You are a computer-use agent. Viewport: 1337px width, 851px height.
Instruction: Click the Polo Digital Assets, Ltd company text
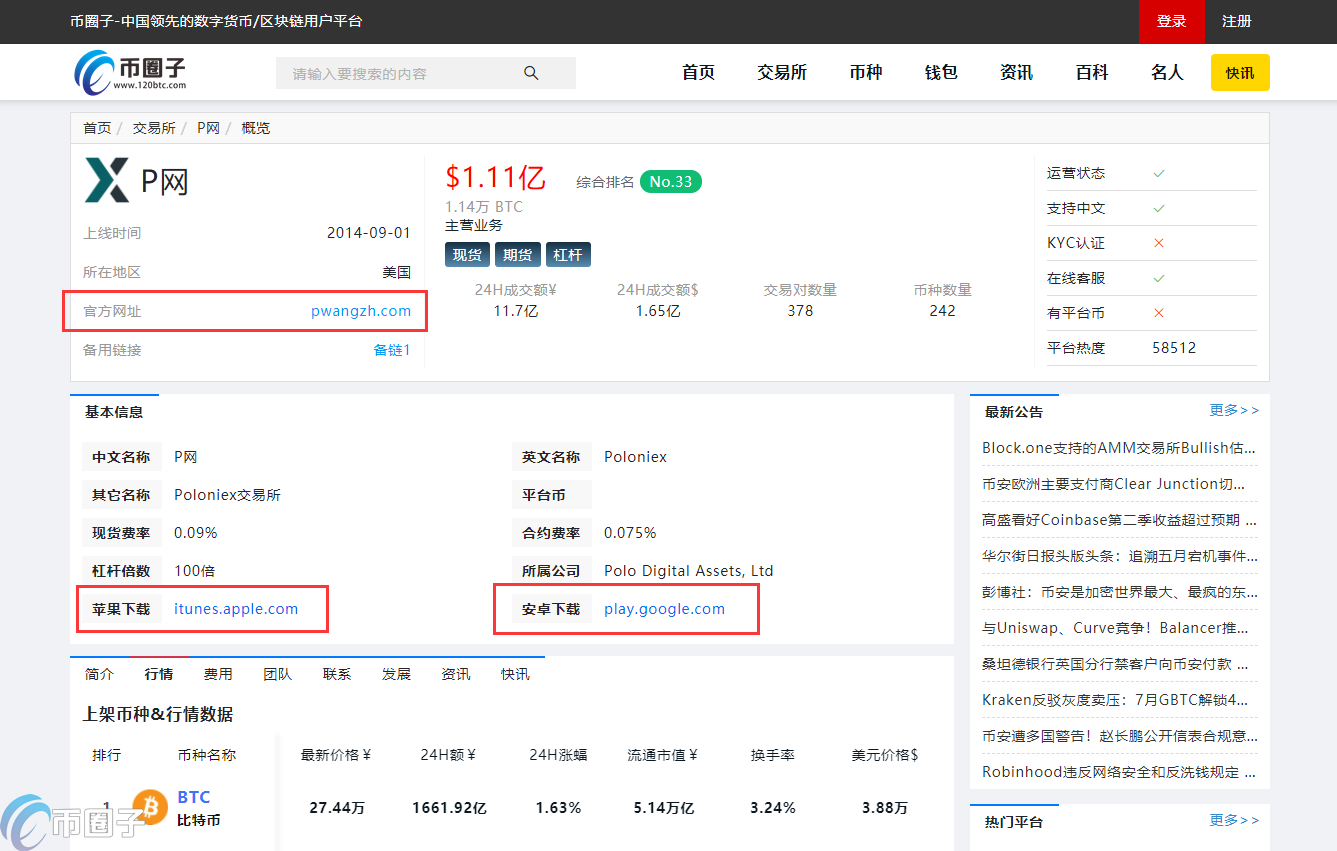689,571
